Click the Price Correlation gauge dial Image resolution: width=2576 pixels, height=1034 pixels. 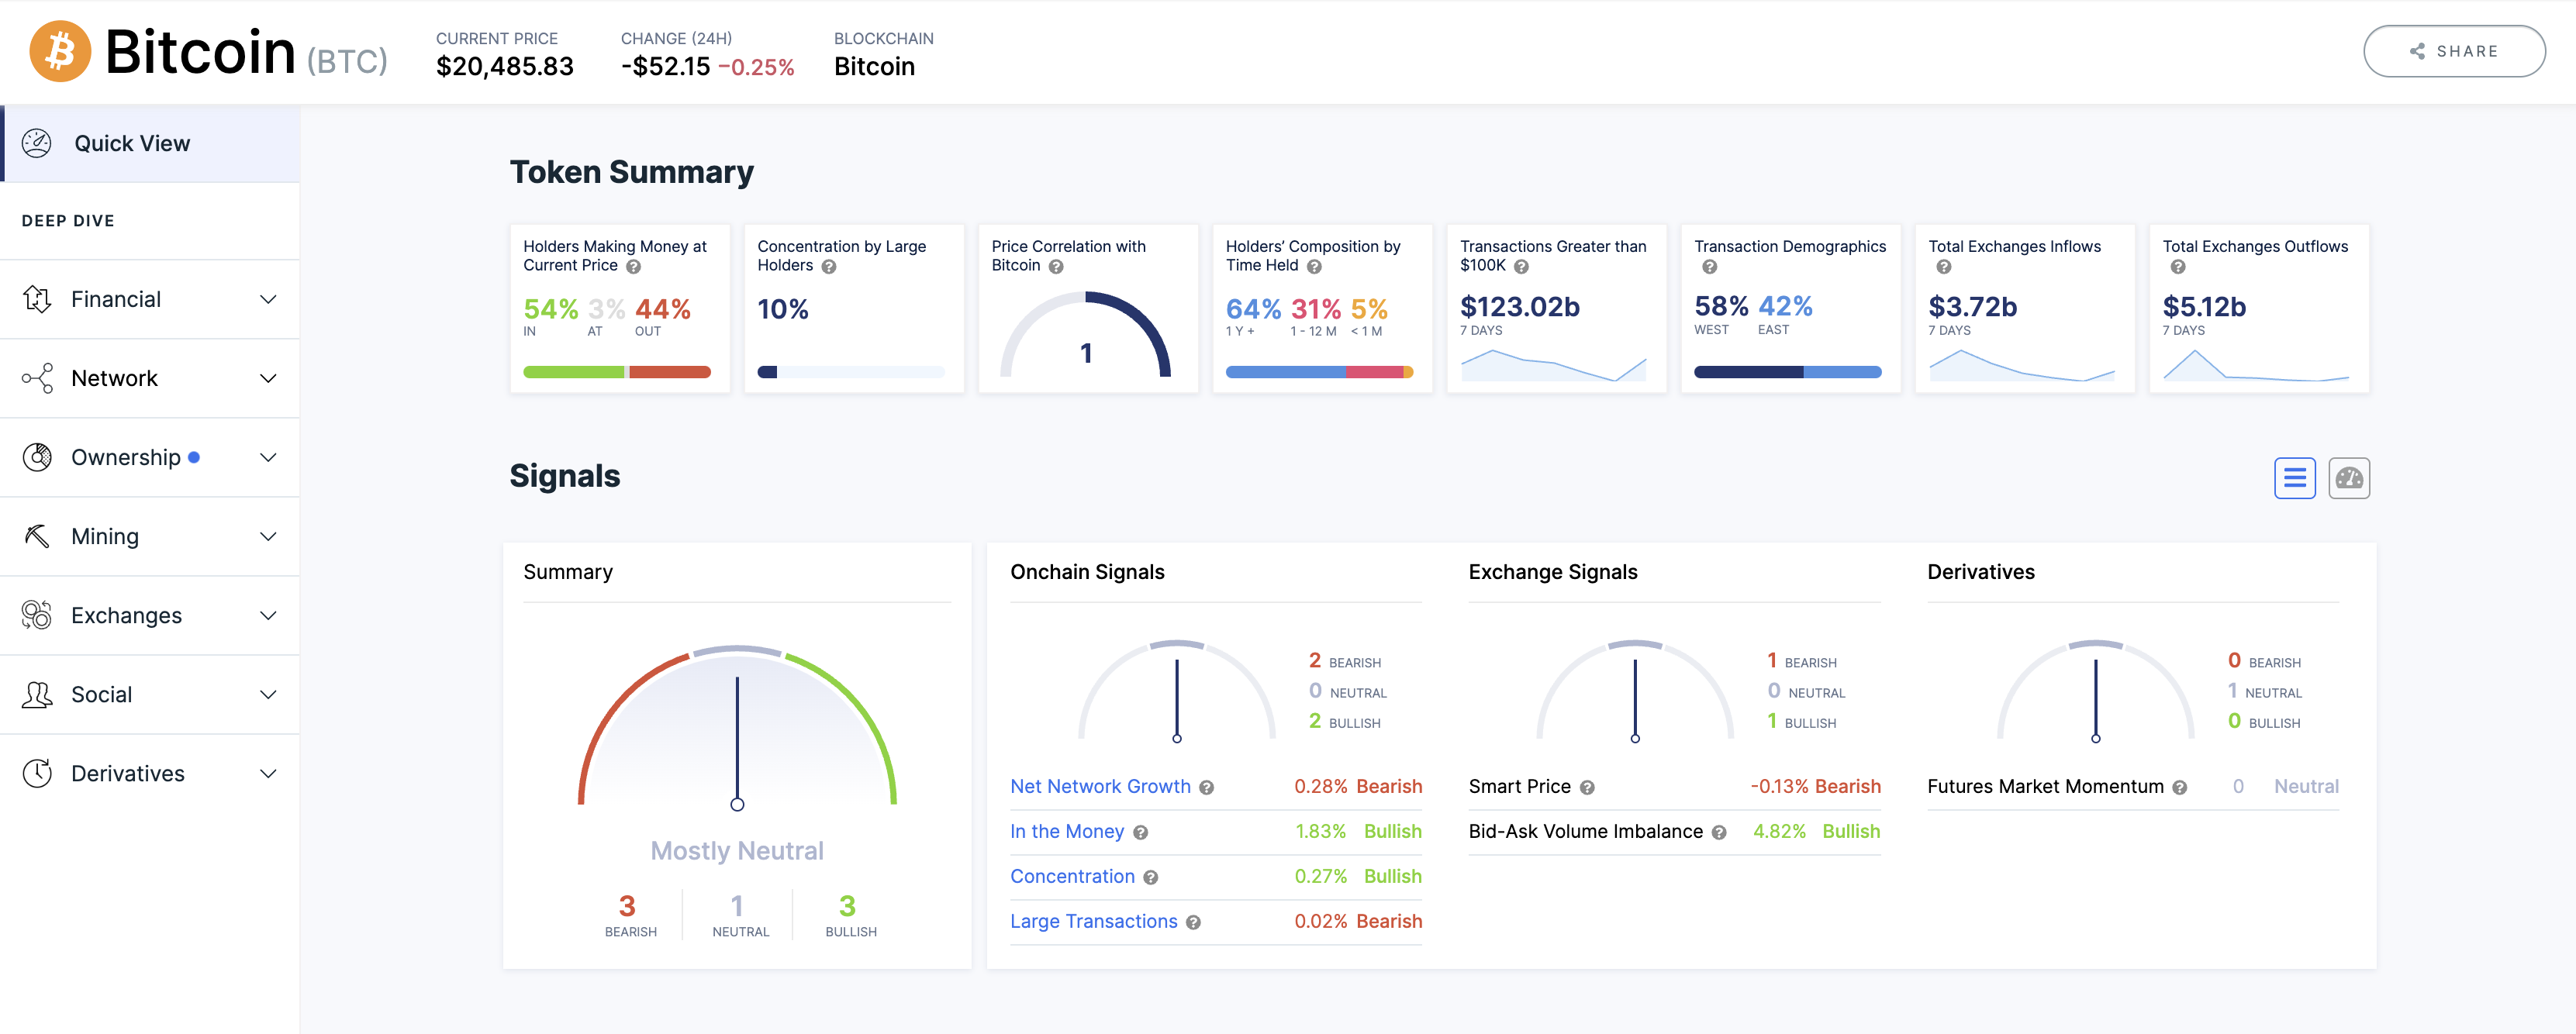point(1085,335)
